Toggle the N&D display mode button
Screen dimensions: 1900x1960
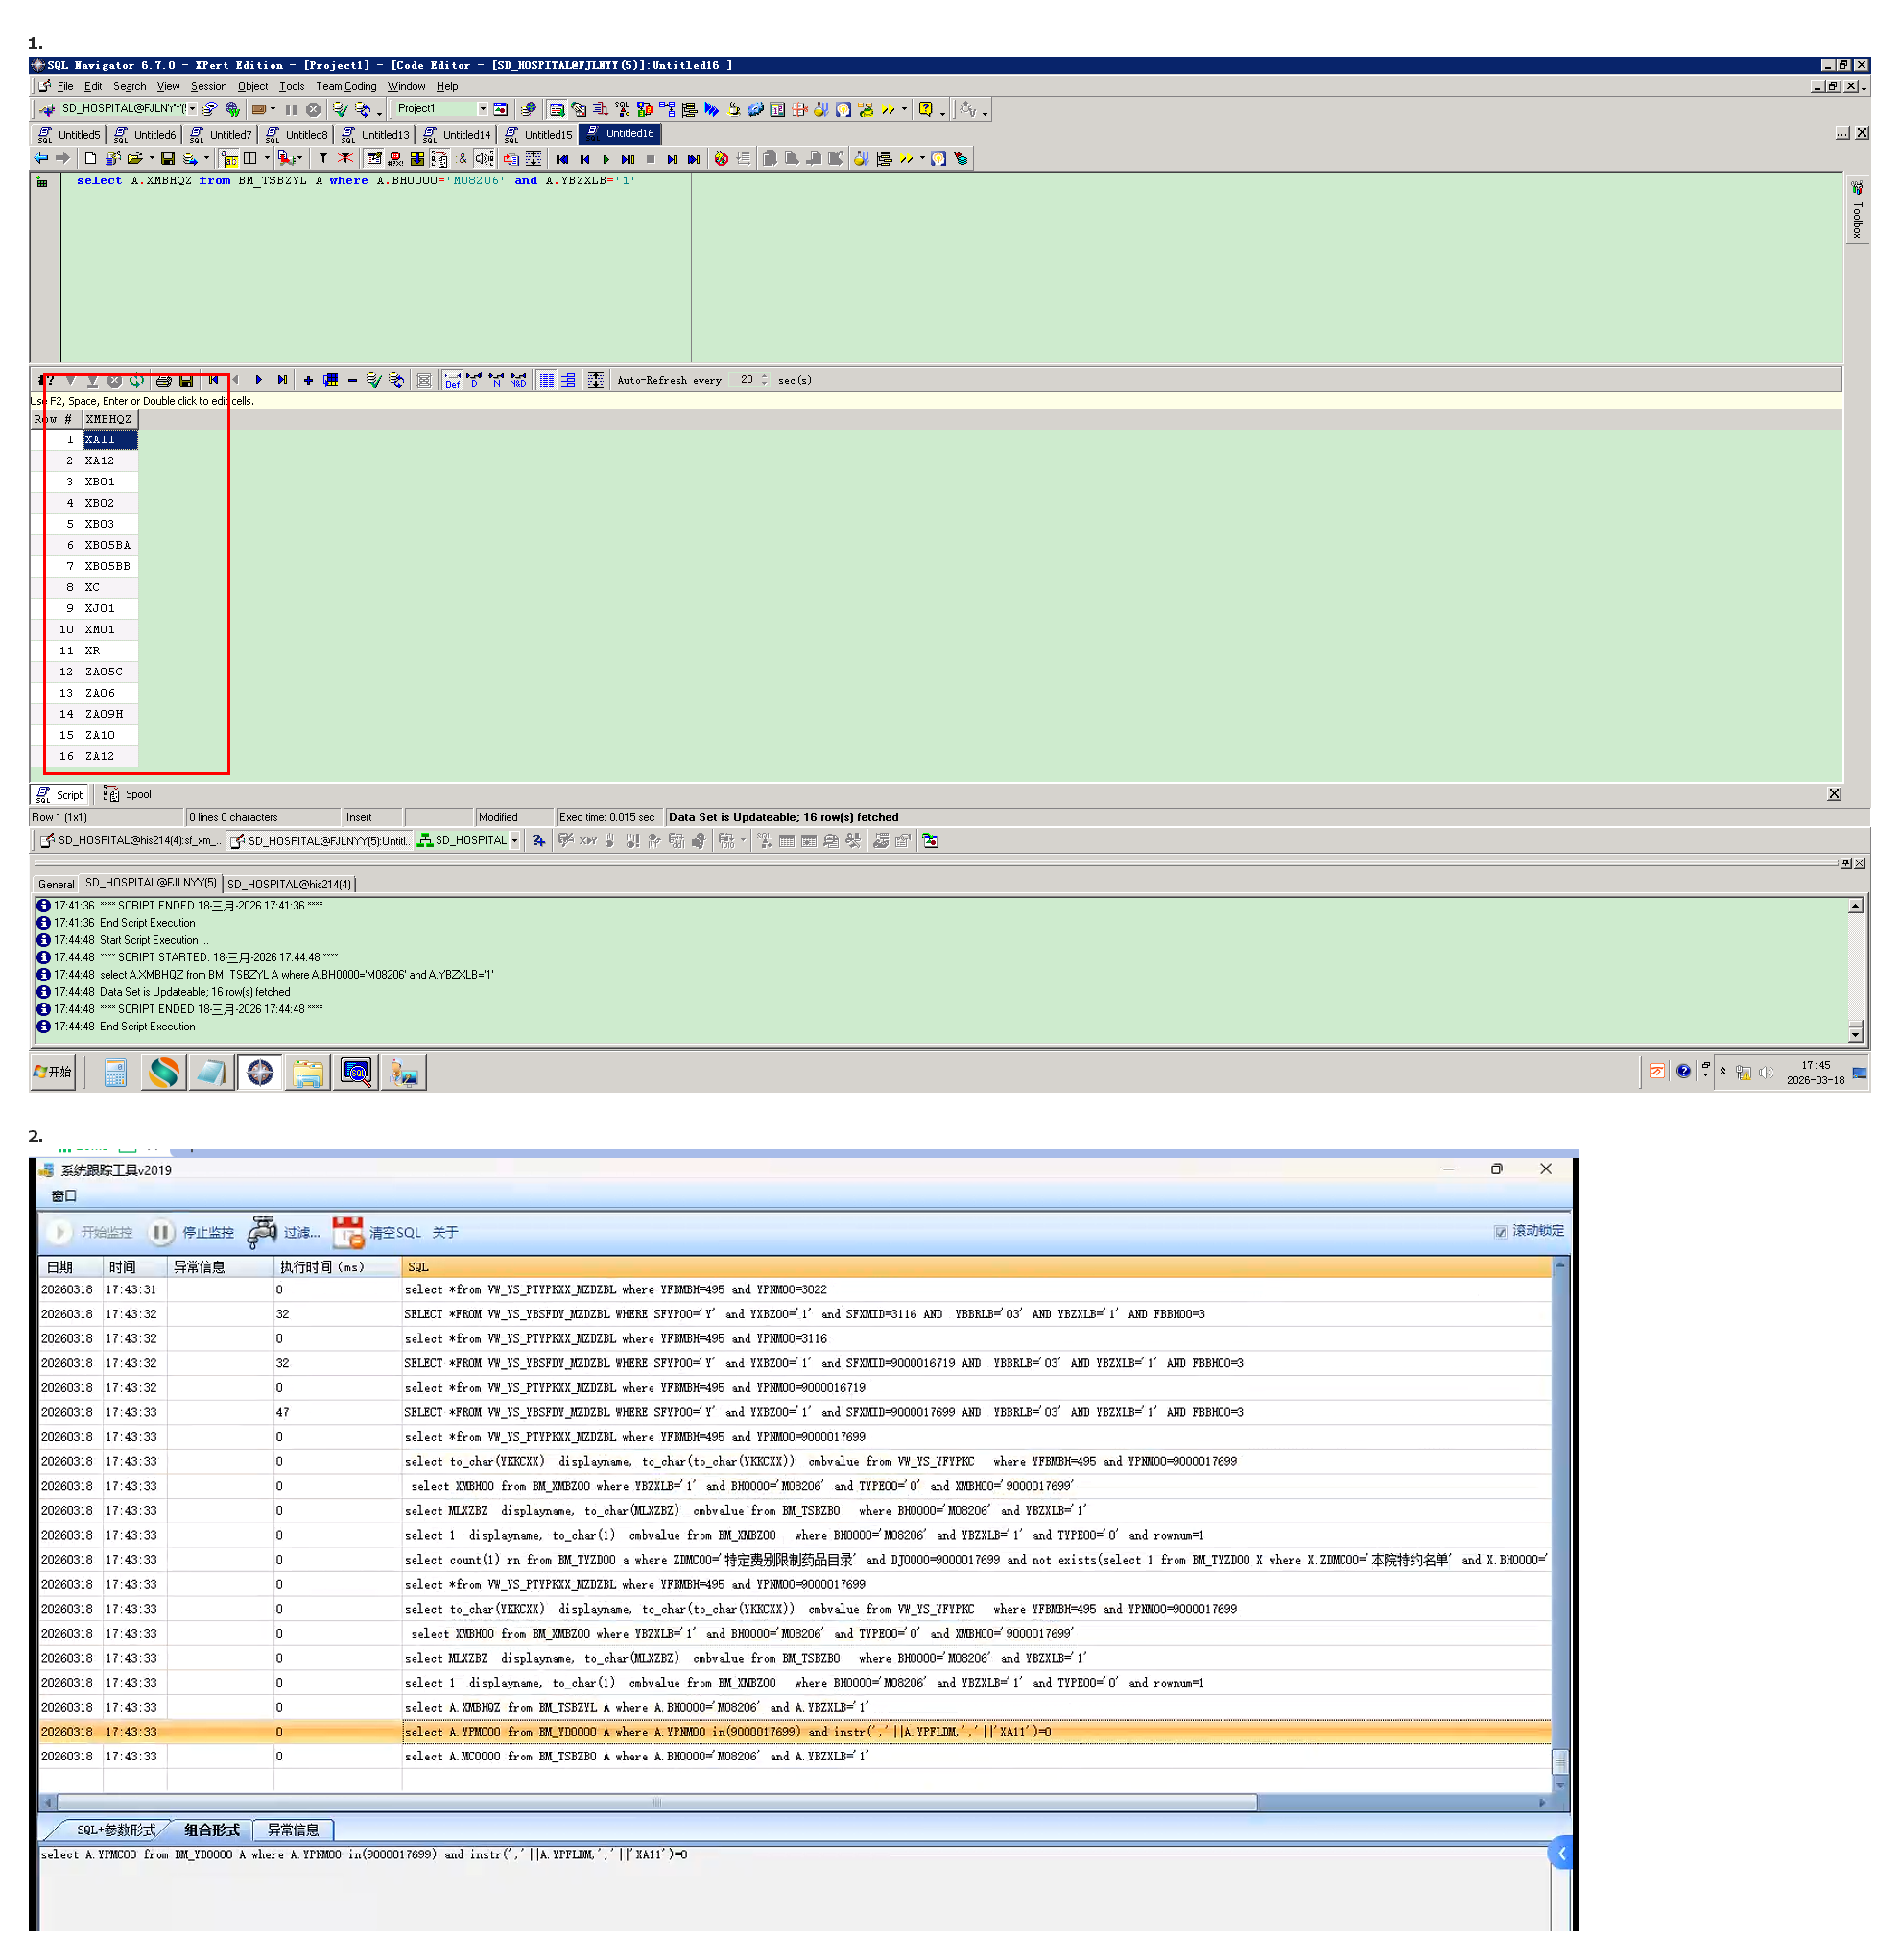(517, 380)
